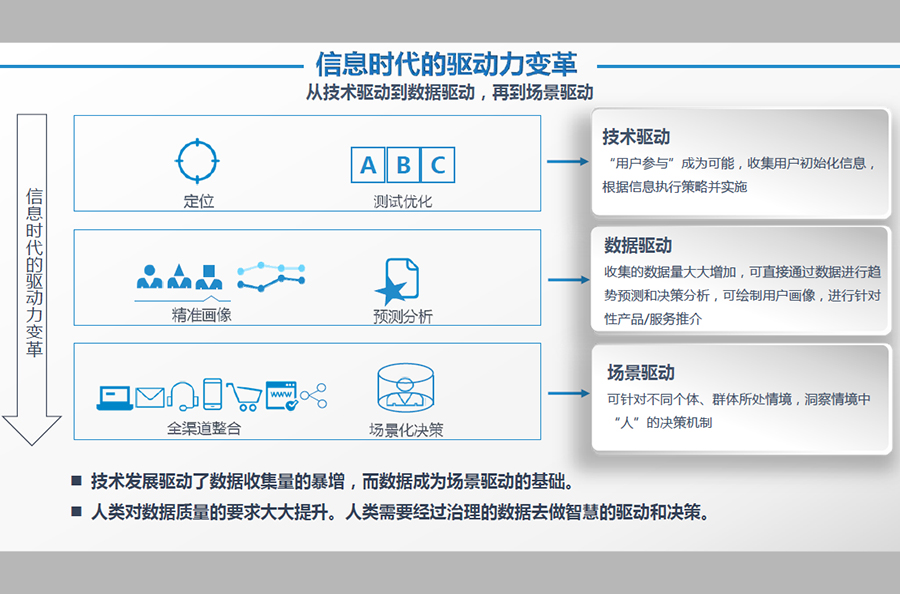Click the 场景化决策 cylinder person icon

pos(405,389)
